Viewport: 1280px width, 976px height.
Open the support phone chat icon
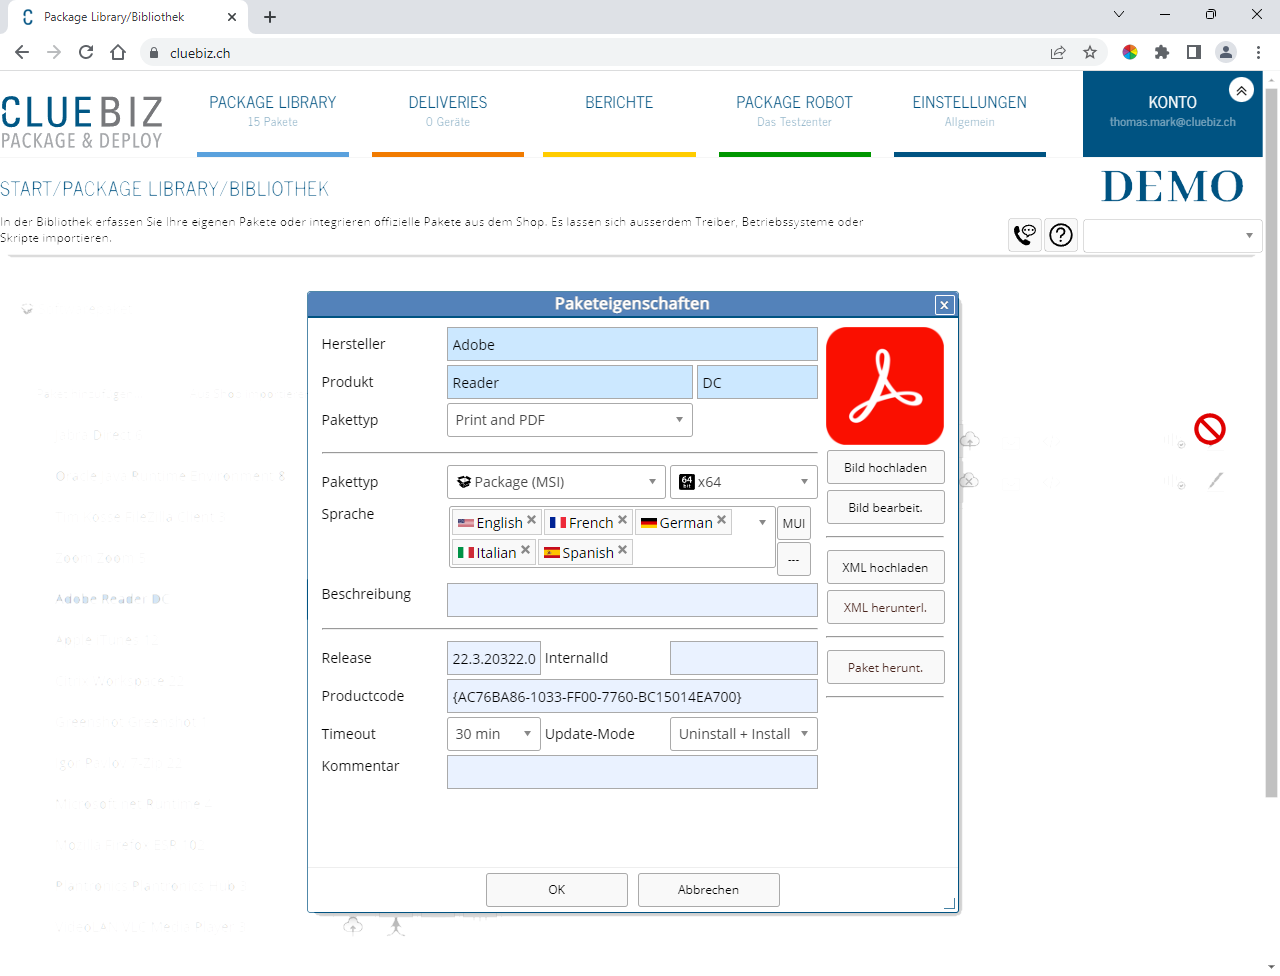pos(1025,235)
